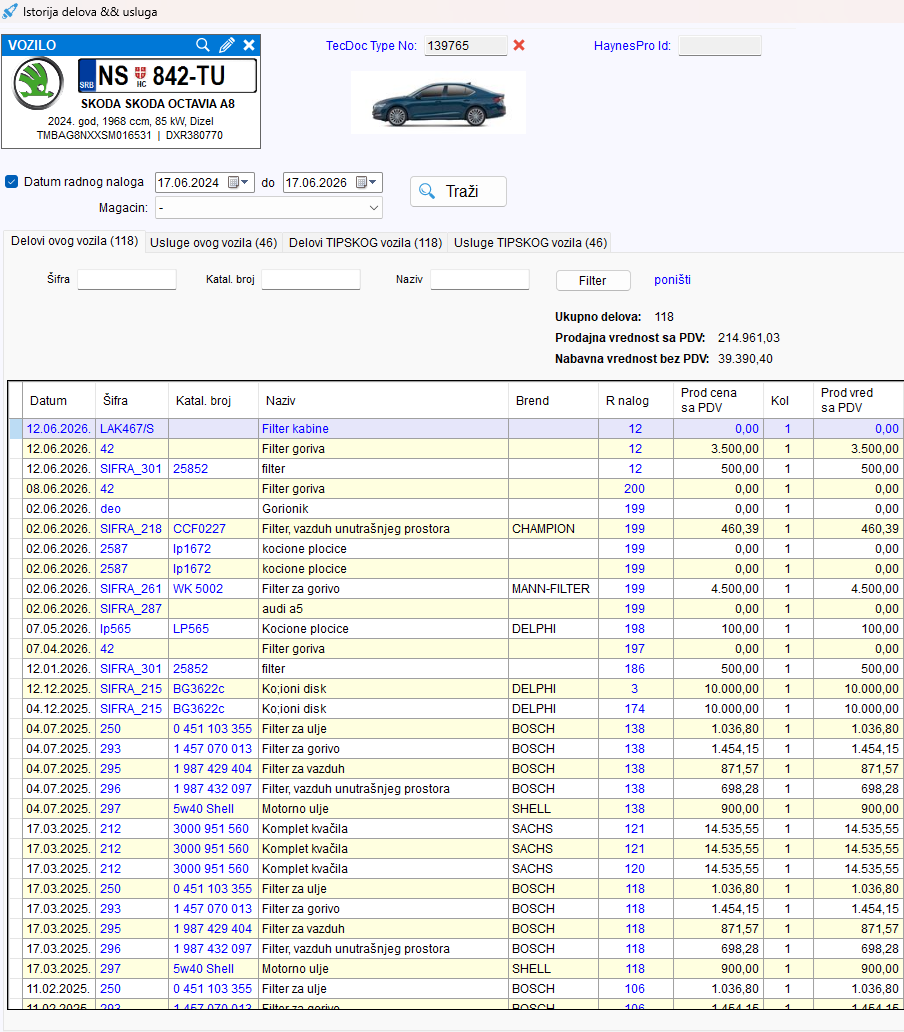The image size is (904, 1032).
Task: Open the start date calendar dropdown
Action: (x=239, y=182)
